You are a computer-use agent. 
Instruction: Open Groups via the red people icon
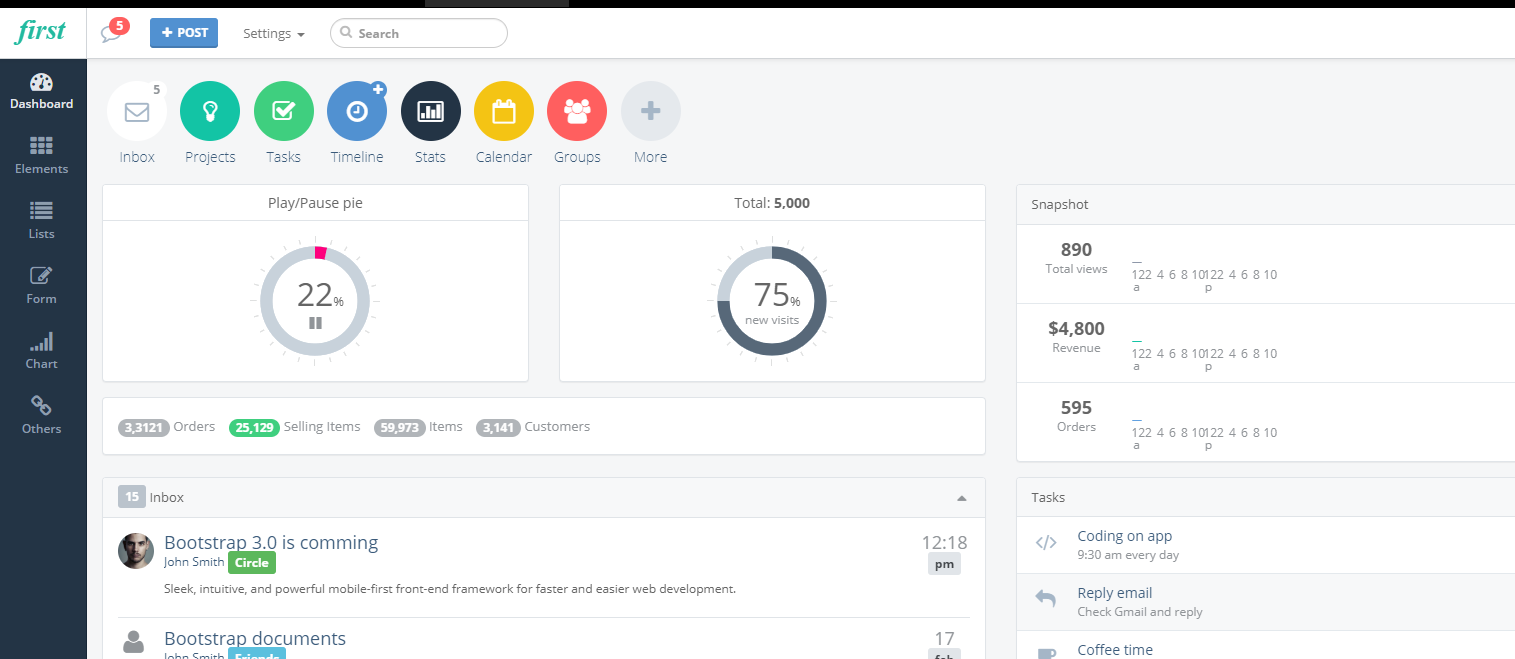tap(577, 111)
